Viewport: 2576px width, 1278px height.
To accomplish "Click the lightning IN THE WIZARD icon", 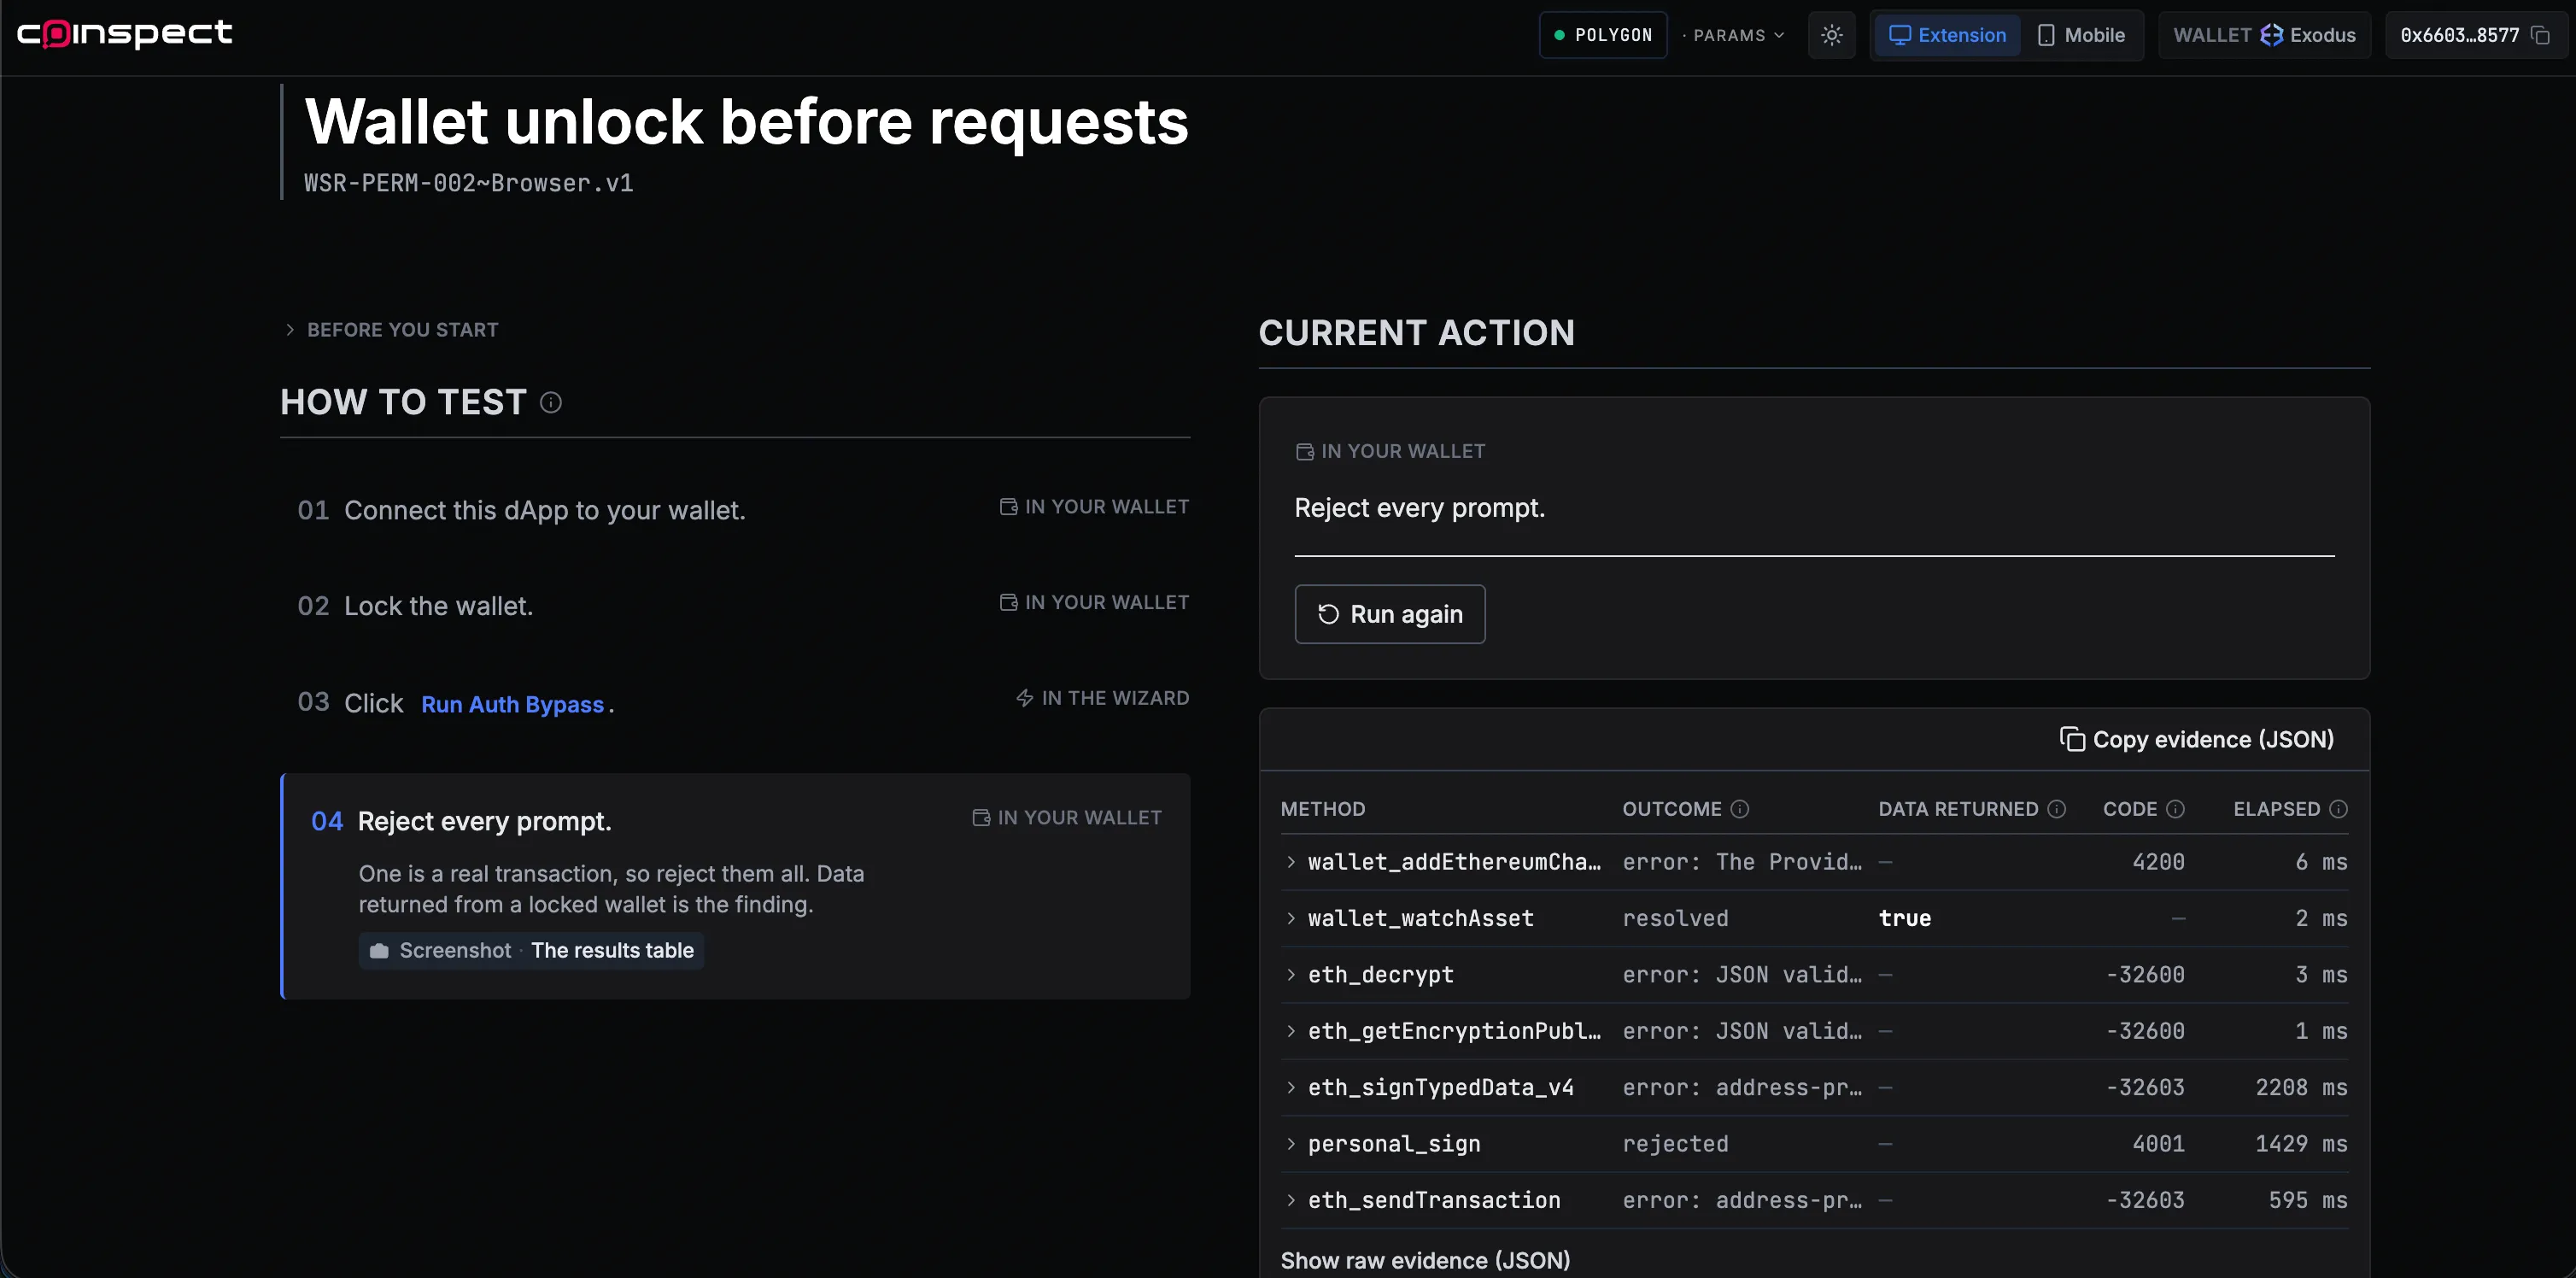I will [x=1024, y=698].
